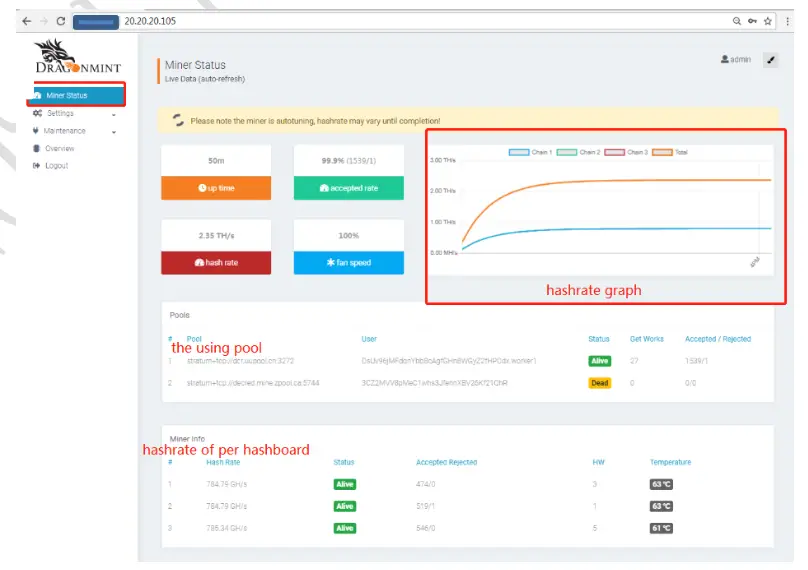Click the Logout exit icon
Screen dimensions: 808x570
(x=36, y=165)
